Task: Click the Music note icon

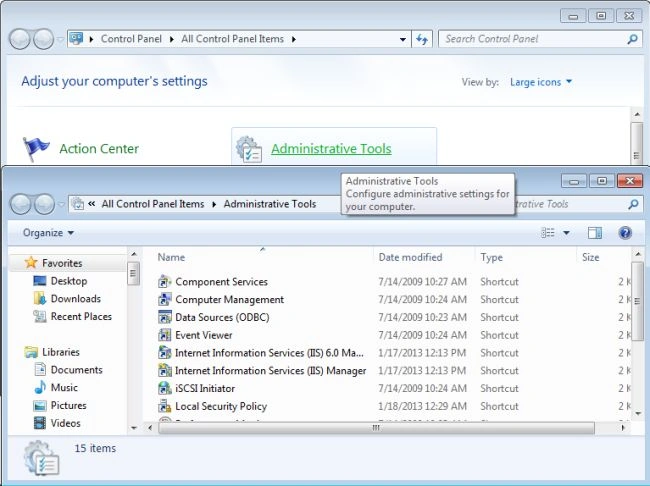Action: tap(40, 387)
